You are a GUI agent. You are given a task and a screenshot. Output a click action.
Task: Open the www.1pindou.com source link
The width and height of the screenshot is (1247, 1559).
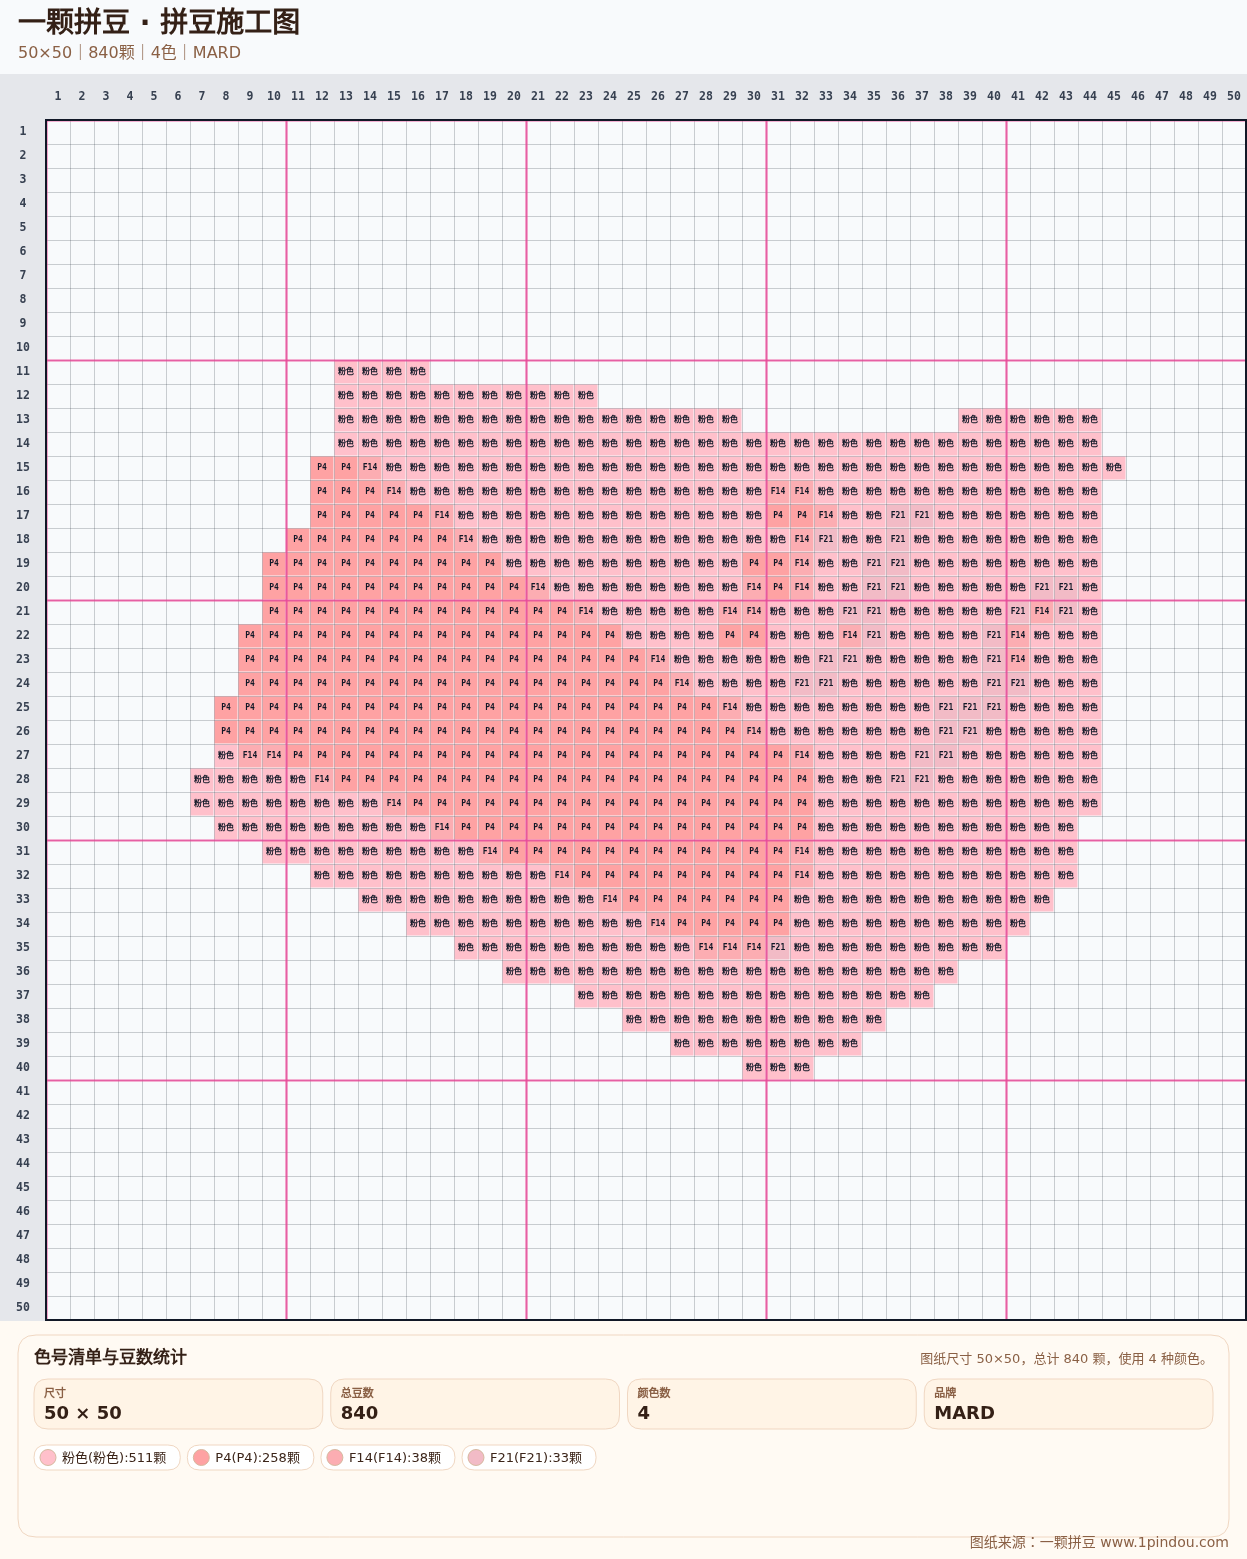click(1164, 1542)
